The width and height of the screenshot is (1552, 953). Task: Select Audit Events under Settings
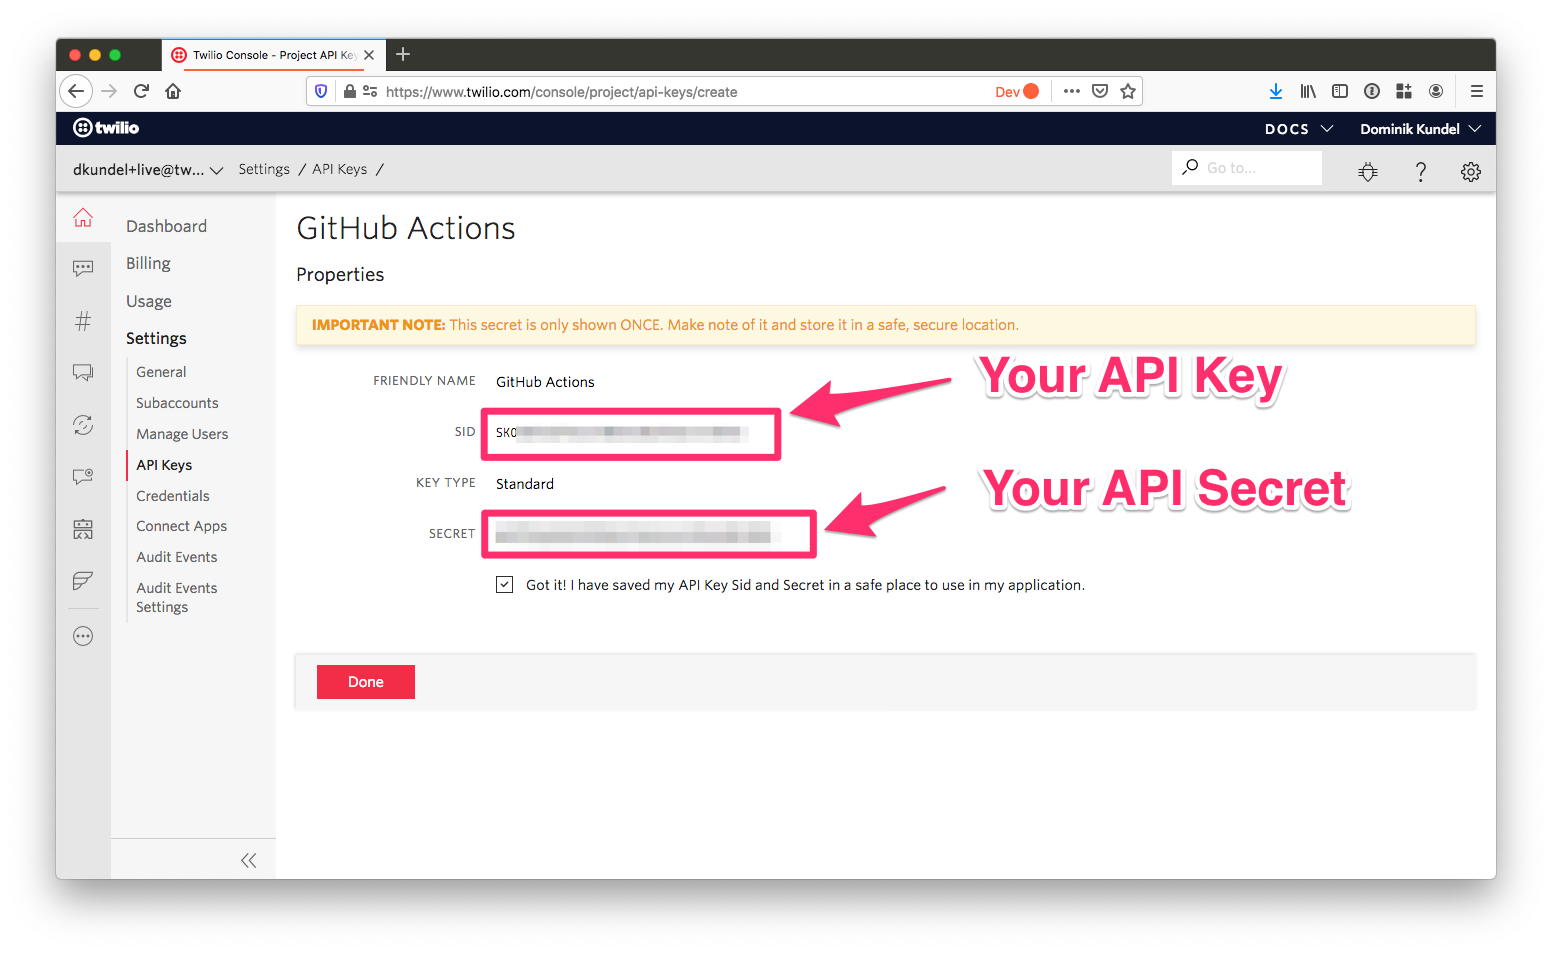tap(177, 557)
